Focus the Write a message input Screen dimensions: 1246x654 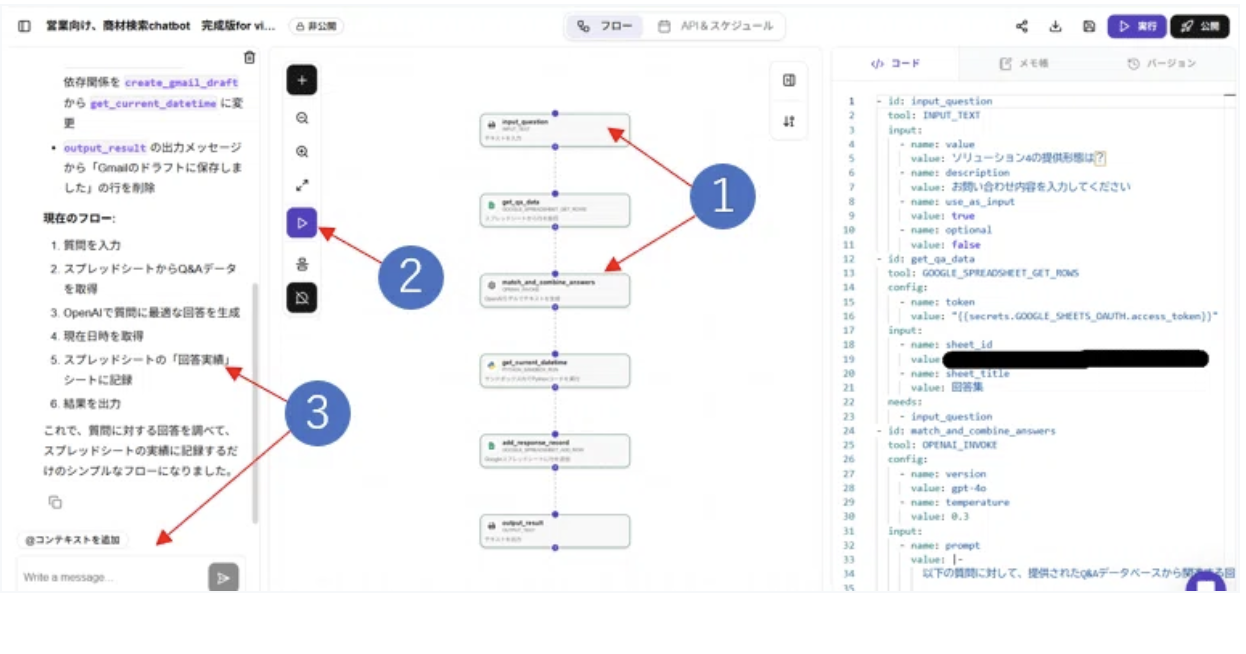coord(111,577)
